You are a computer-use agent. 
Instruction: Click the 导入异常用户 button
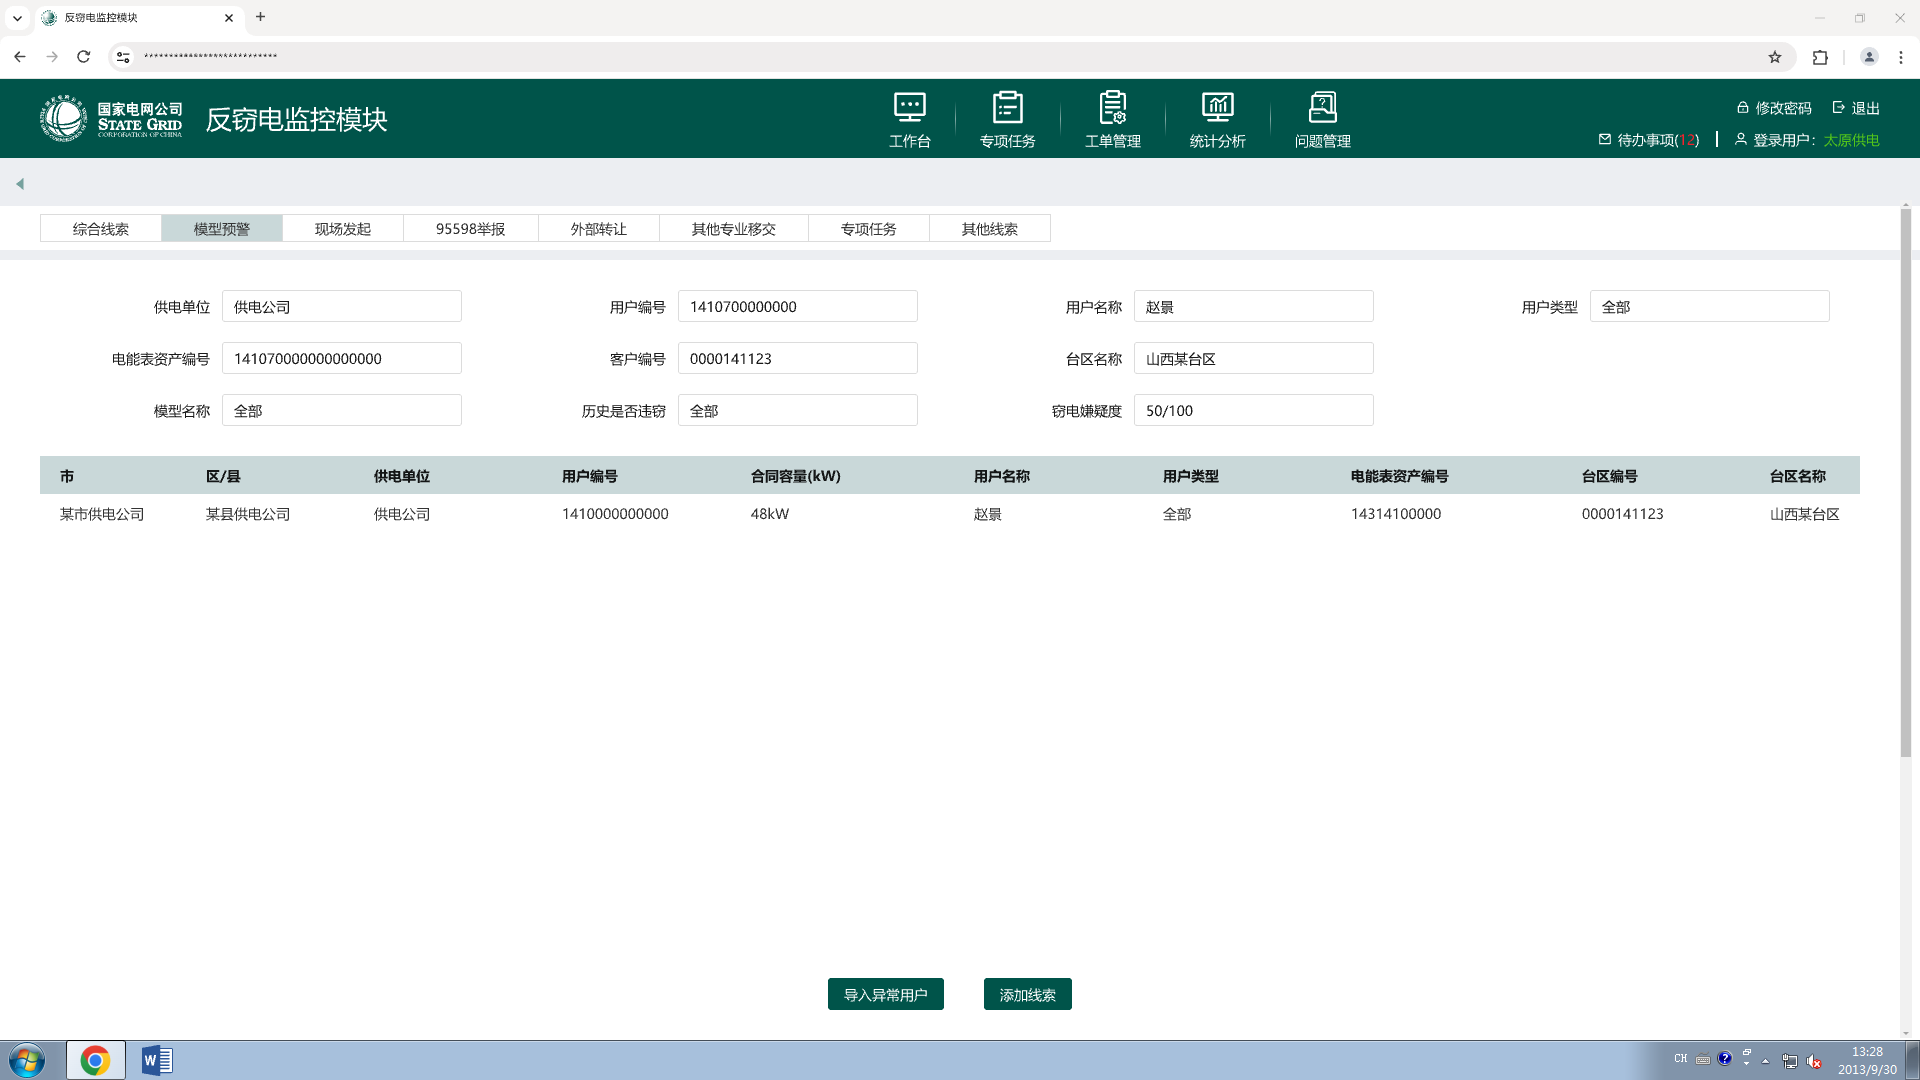coord(885,995)
